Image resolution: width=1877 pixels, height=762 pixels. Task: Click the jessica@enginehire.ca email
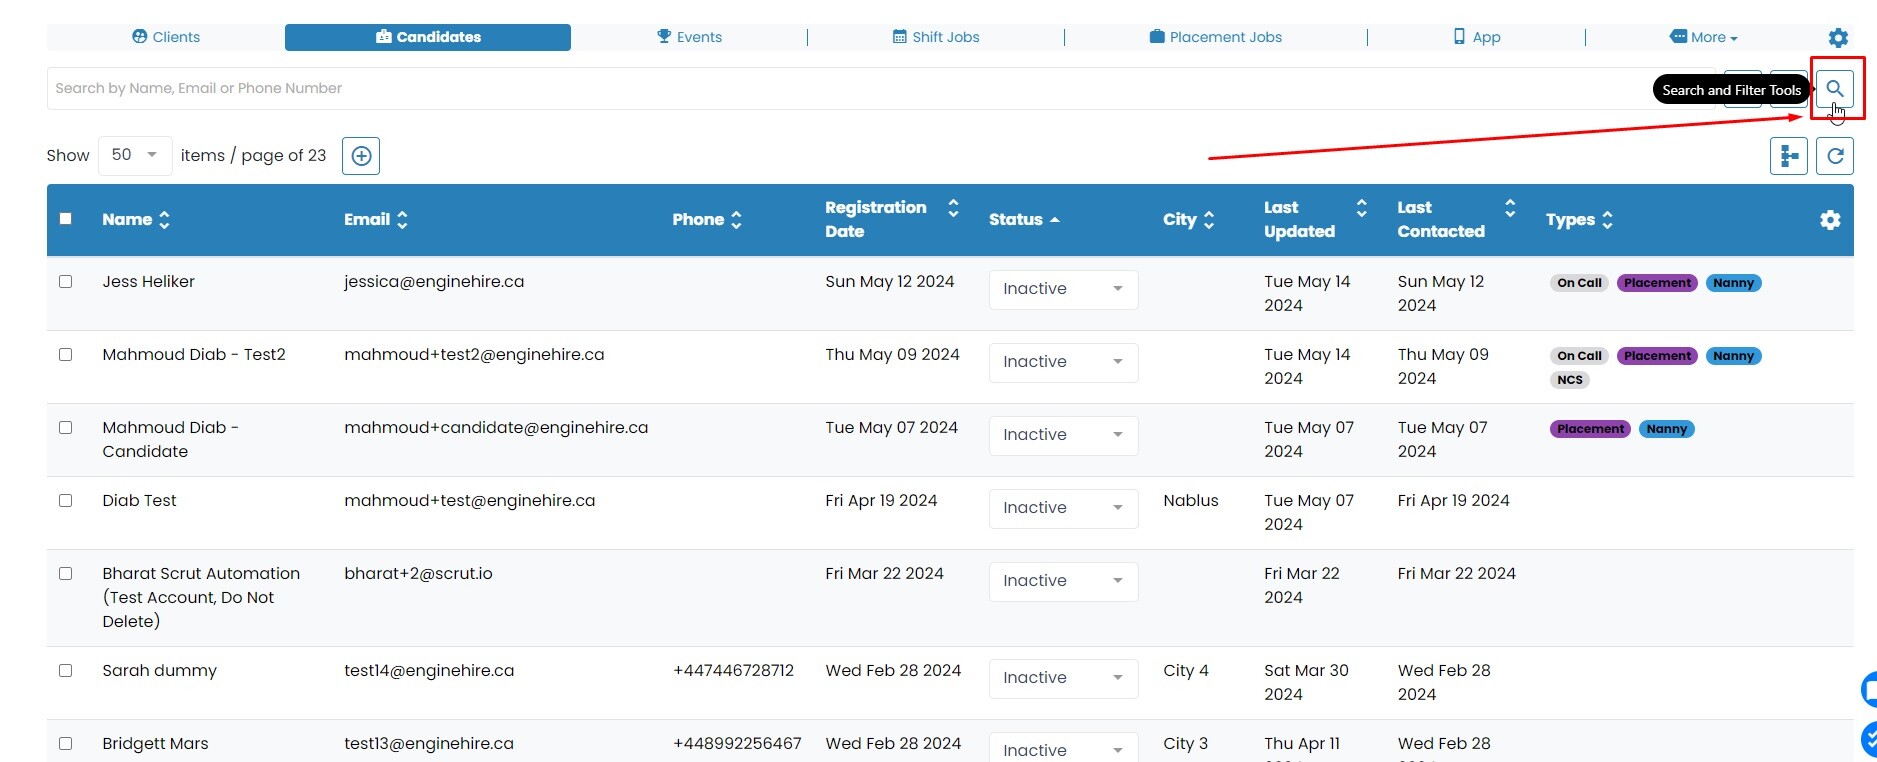tap(434, 282)
